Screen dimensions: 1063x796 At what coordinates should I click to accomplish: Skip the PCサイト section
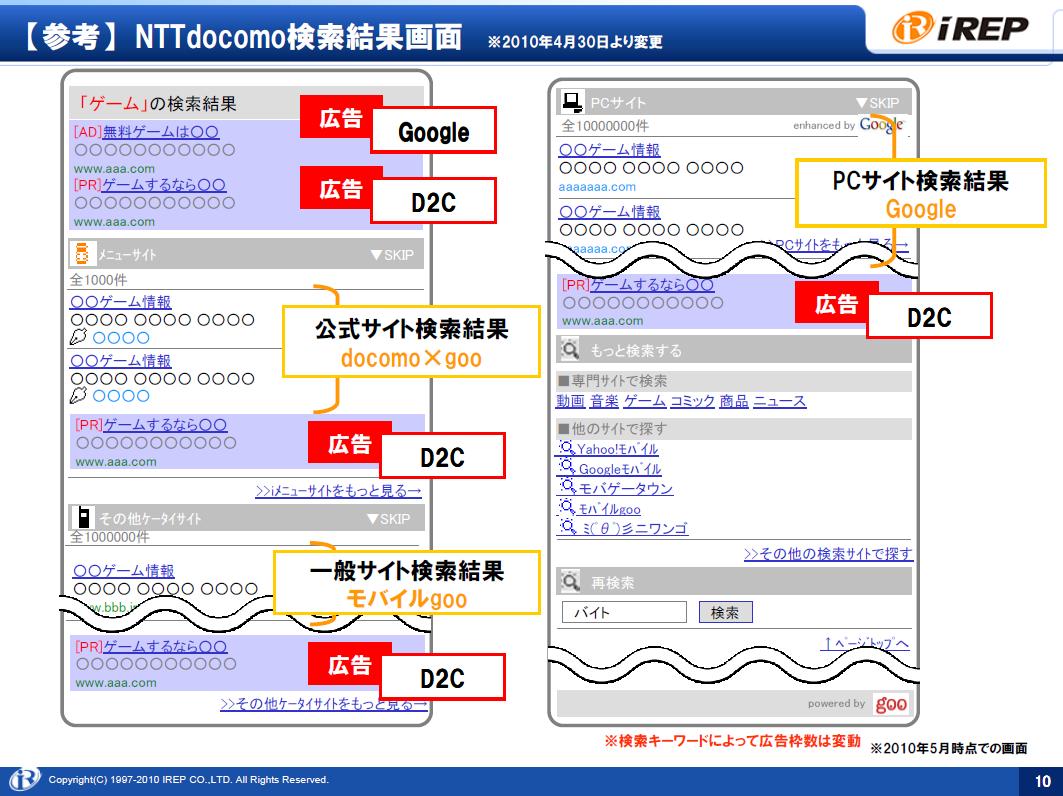878,103
